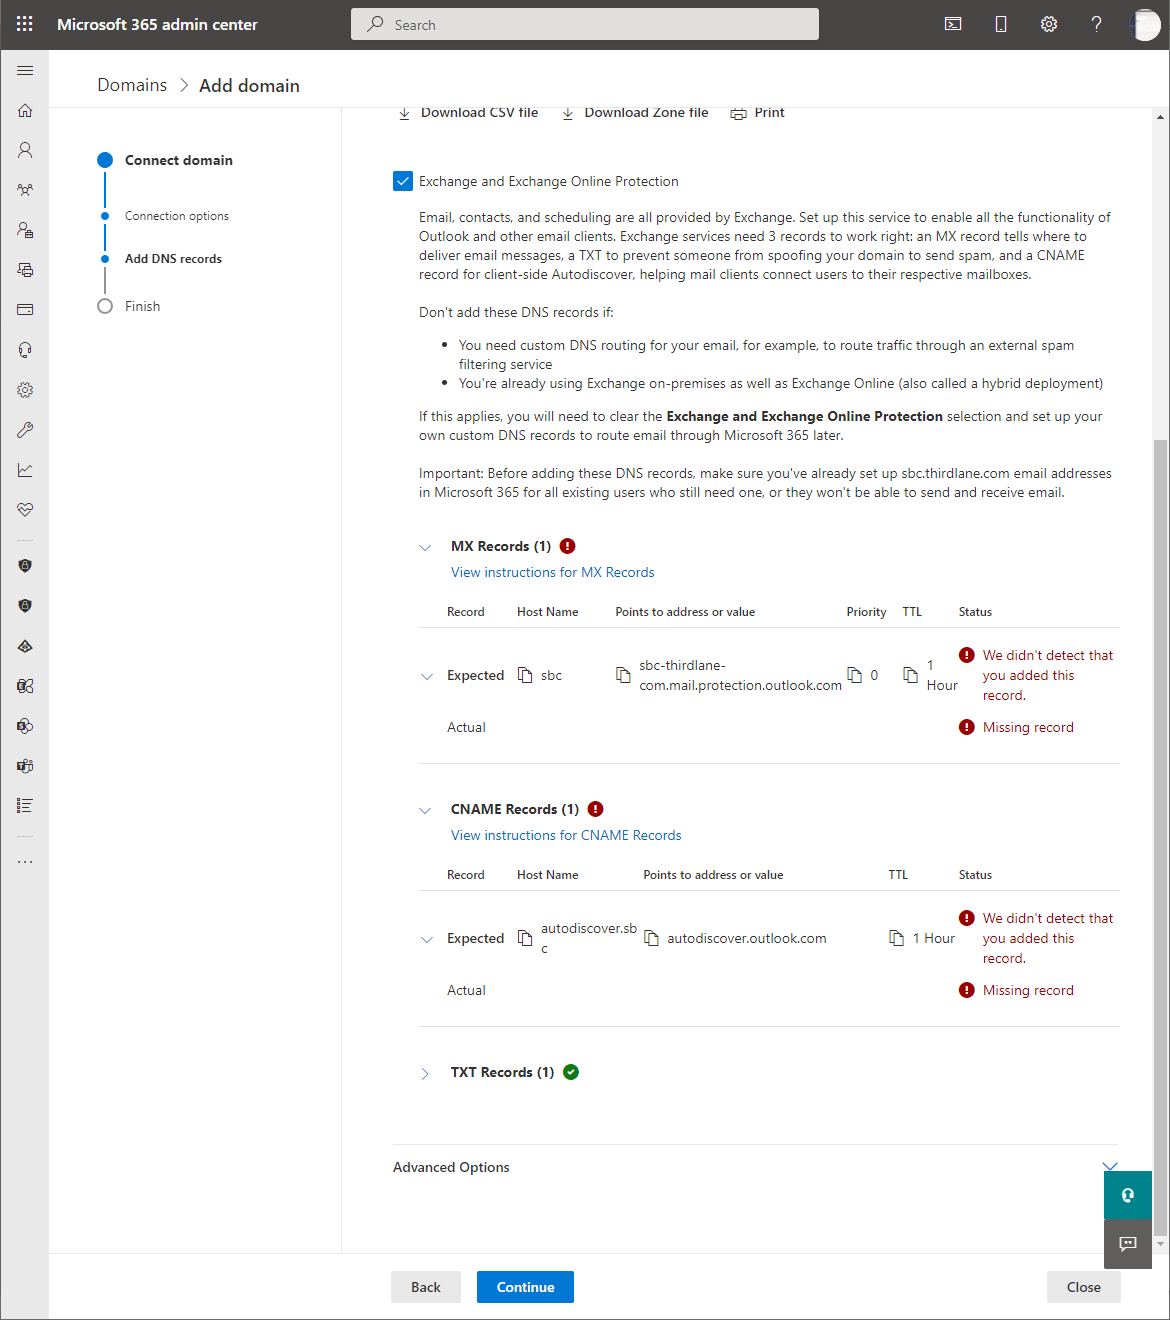Open Teams admin center icon
Image resolution: width=1170 pixels, height=1320 pixels.
[25, 766]
